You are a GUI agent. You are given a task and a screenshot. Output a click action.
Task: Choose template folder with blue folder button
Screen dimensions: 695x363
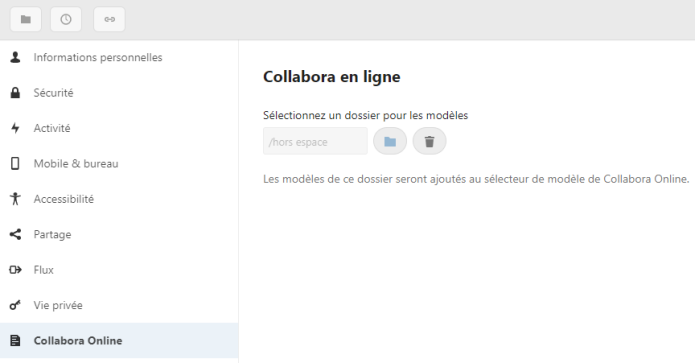click(x=390, y=141)
